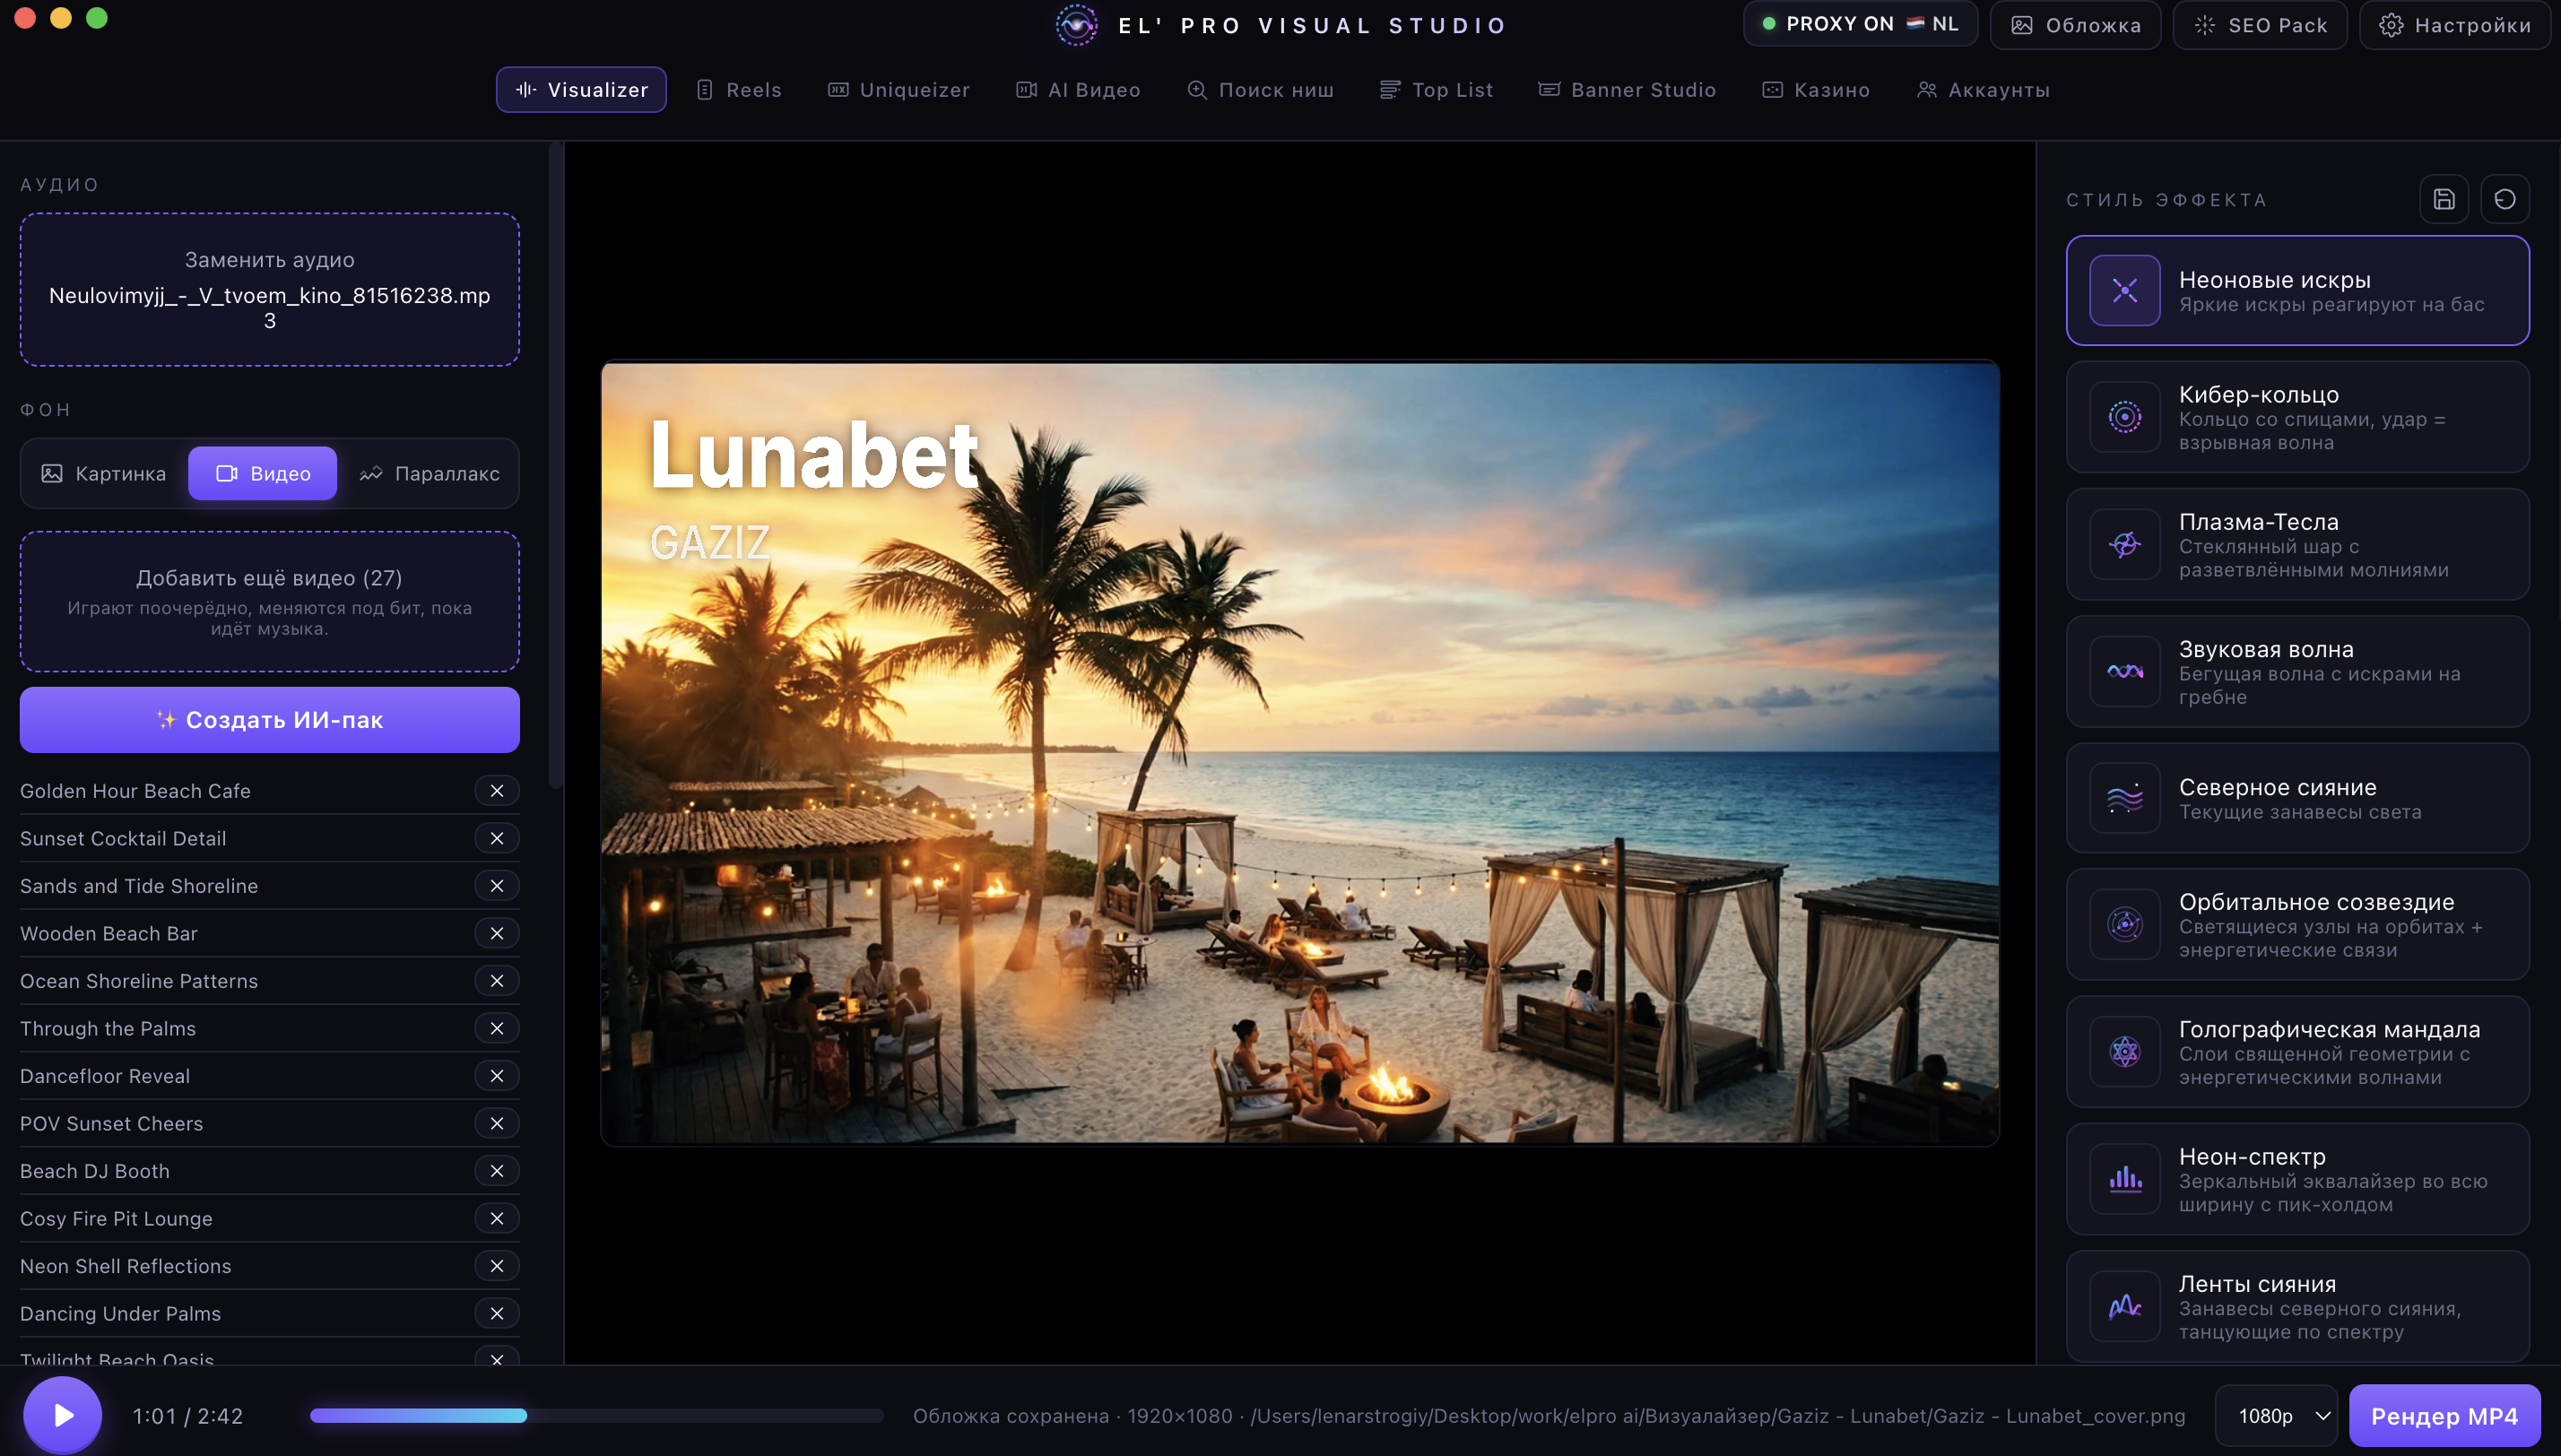Remove Dancefloor Reveal video

pos(497,1076)
